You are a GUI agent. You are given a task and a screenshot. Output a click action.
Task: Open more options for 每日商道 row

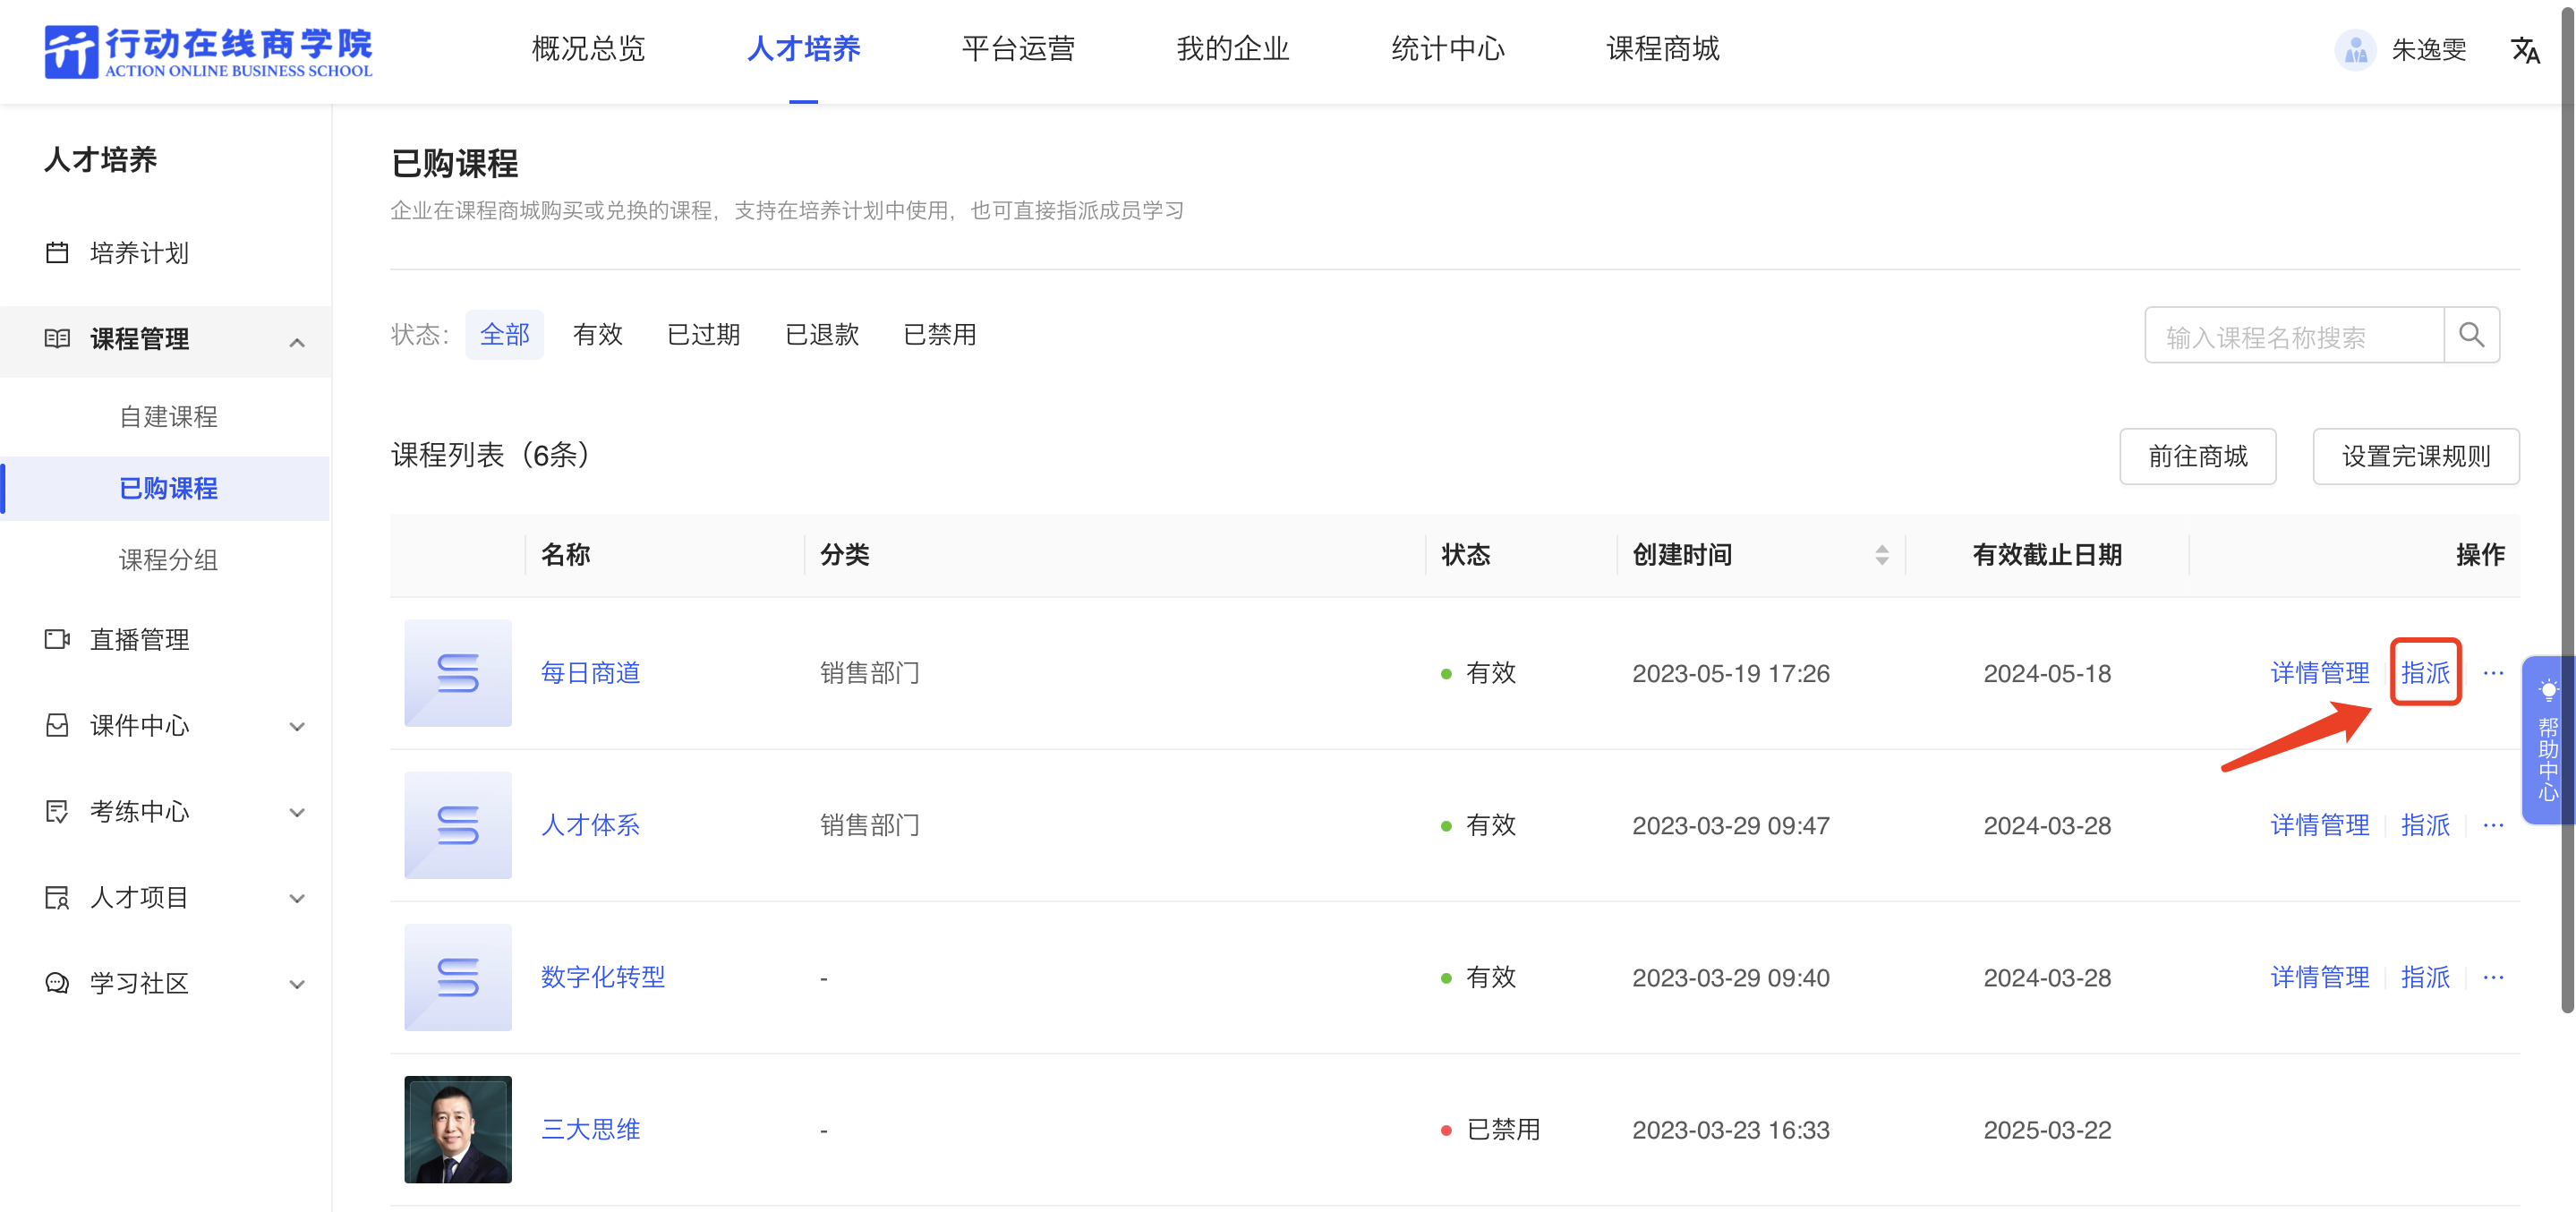[x=2492, y=673]
